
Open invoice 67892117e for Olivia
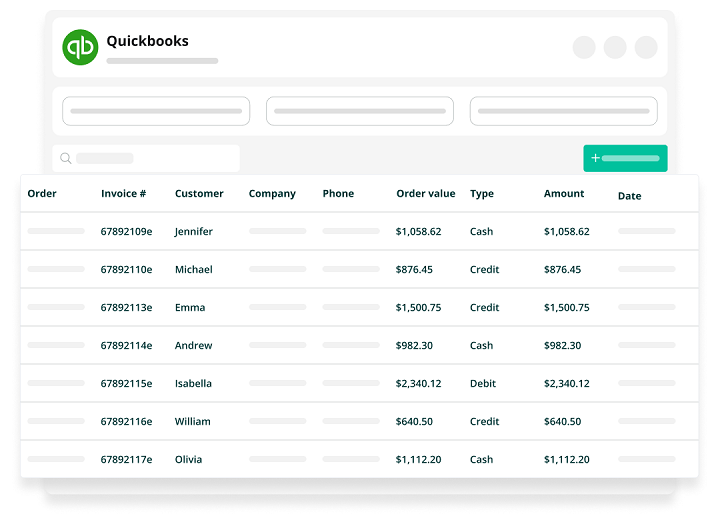[126, 460]
